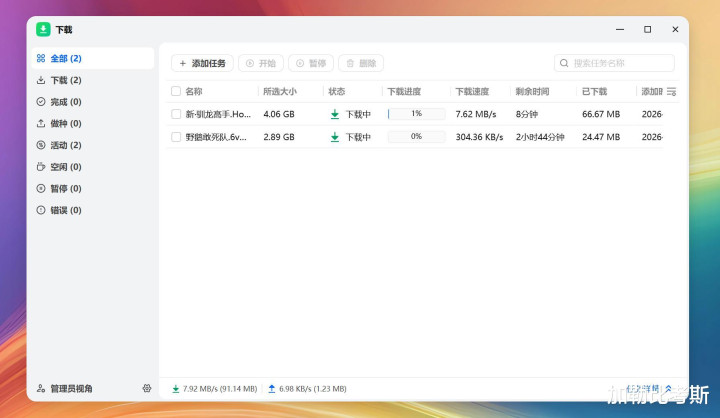The image size is (720, 418).
Task: Click the 空闲 (0) idle cup icon
Action: (x=41, y=167)
